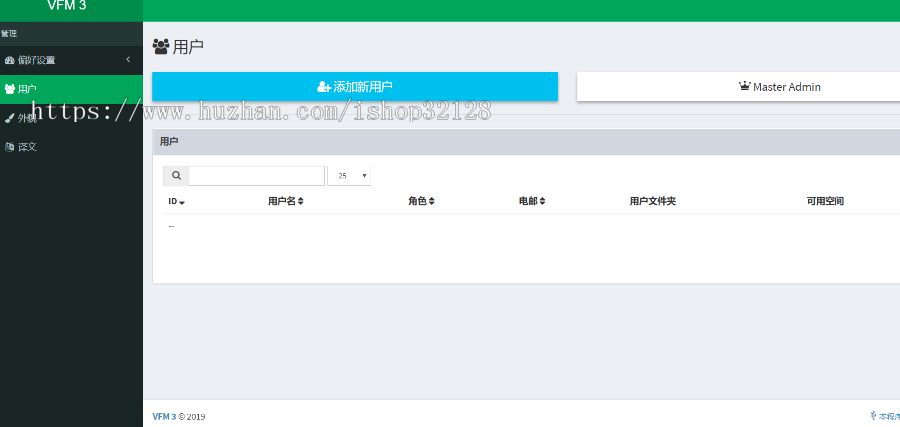Click the 可用空间 column header

pyautogui.click(x=825, y=201)
